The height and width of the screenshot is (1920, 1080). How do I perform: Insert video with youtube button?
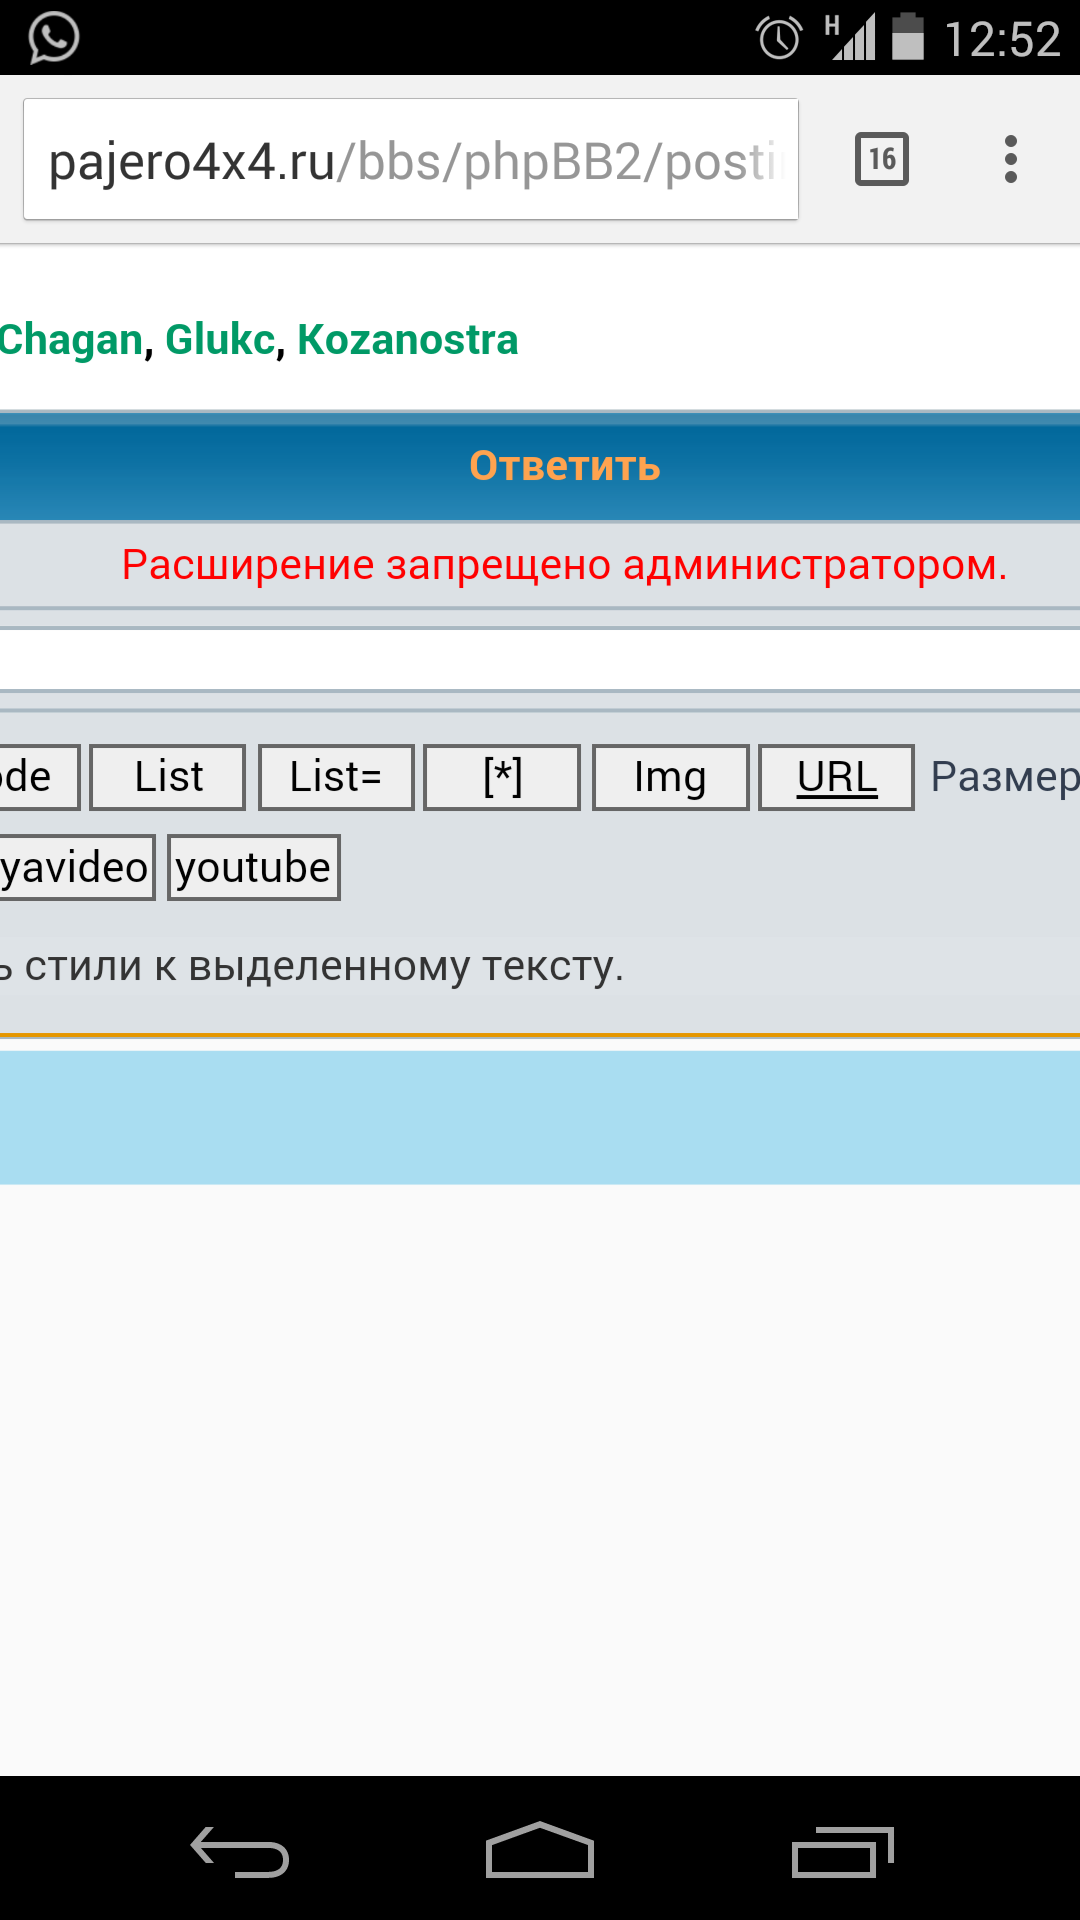click(x=253, y=867)
